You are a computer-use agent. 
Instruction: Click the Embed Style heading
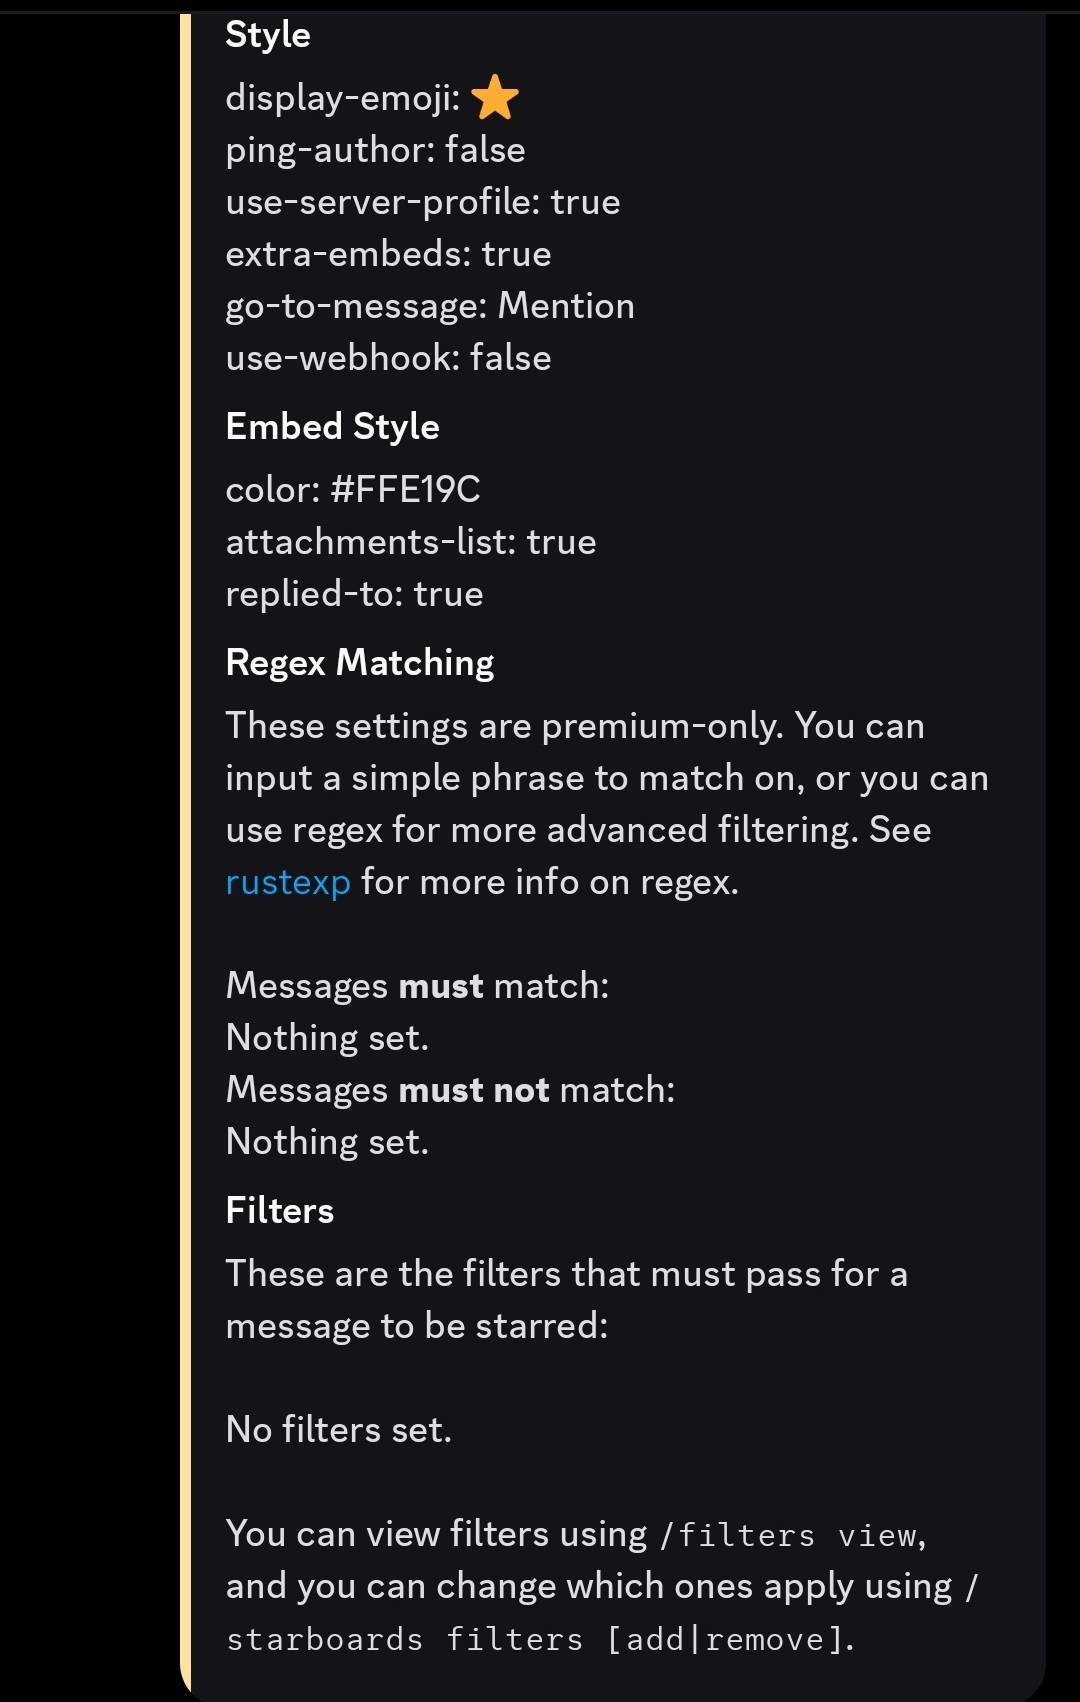tap(332, 427)
